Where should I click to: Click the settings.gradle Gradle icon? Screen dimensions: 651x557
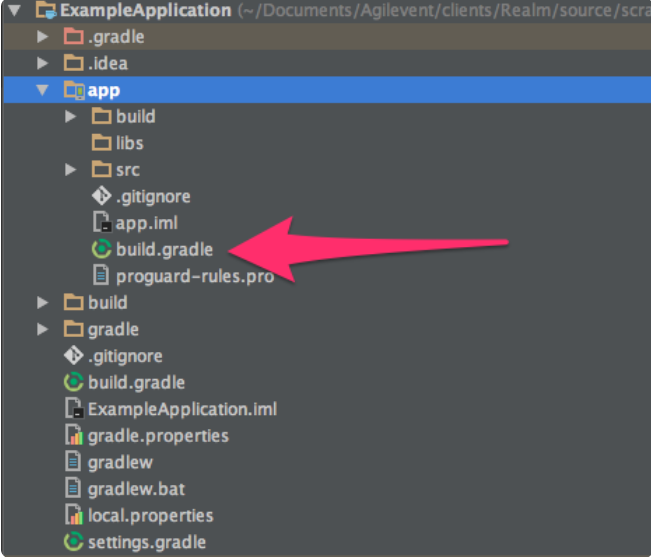pyautogui.click(x=73, y=541)
